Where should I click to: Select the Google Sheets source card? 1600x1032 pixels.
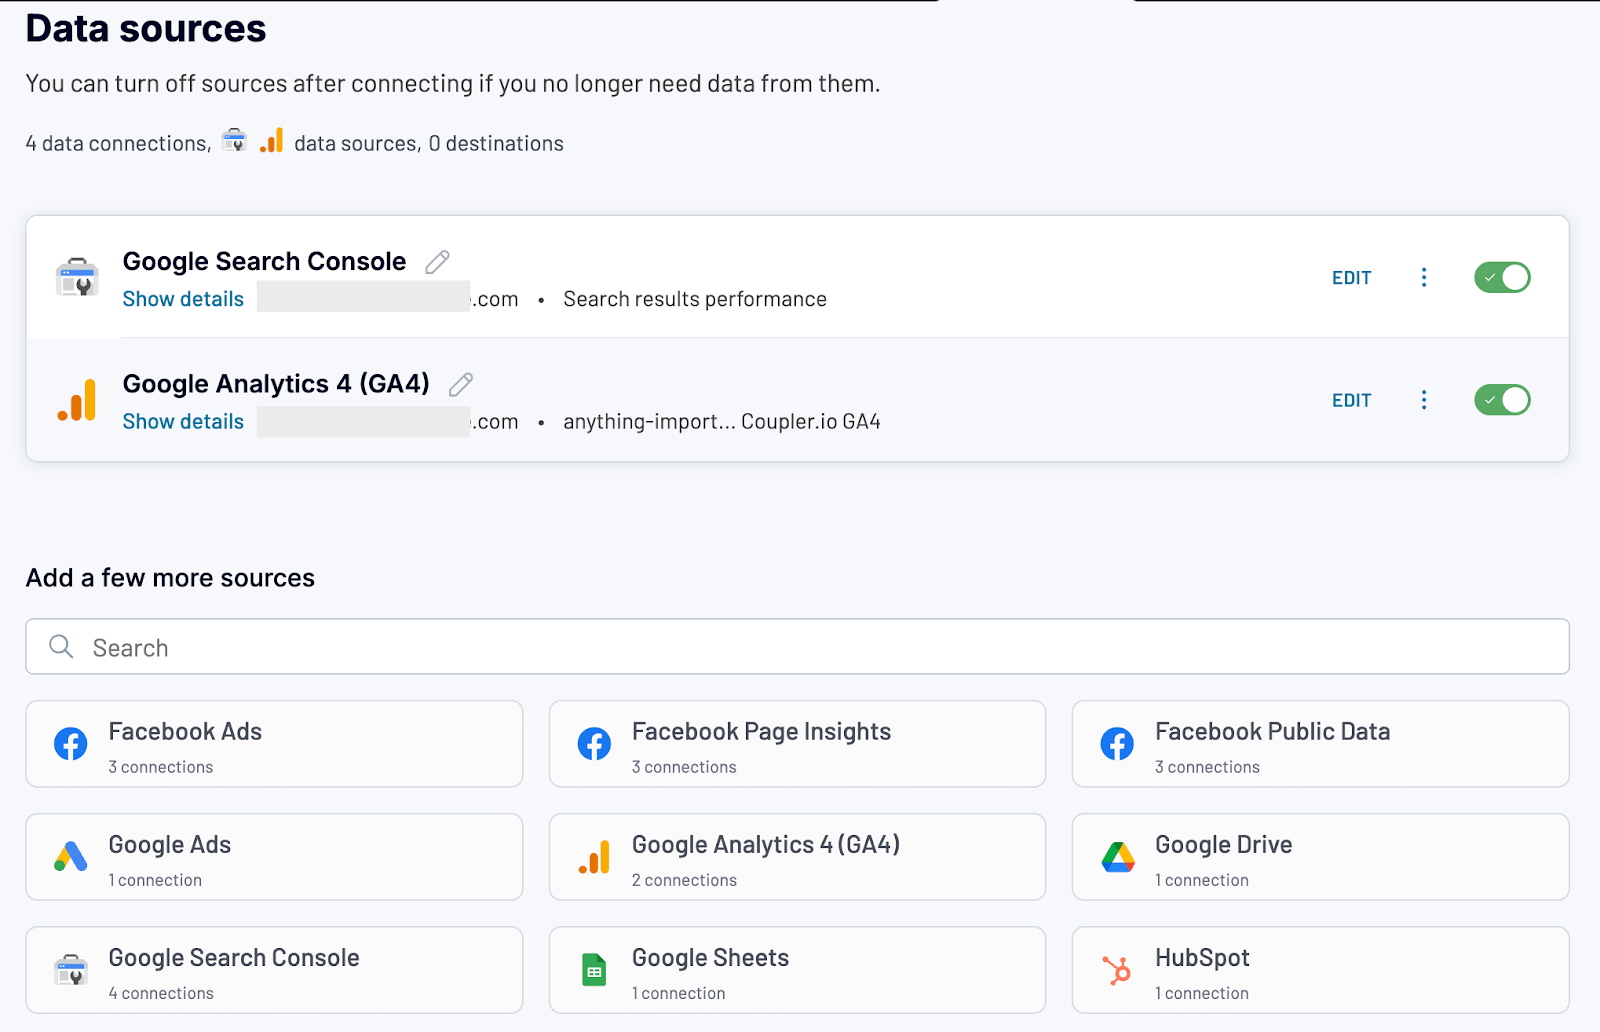click(x=797, y=970)
